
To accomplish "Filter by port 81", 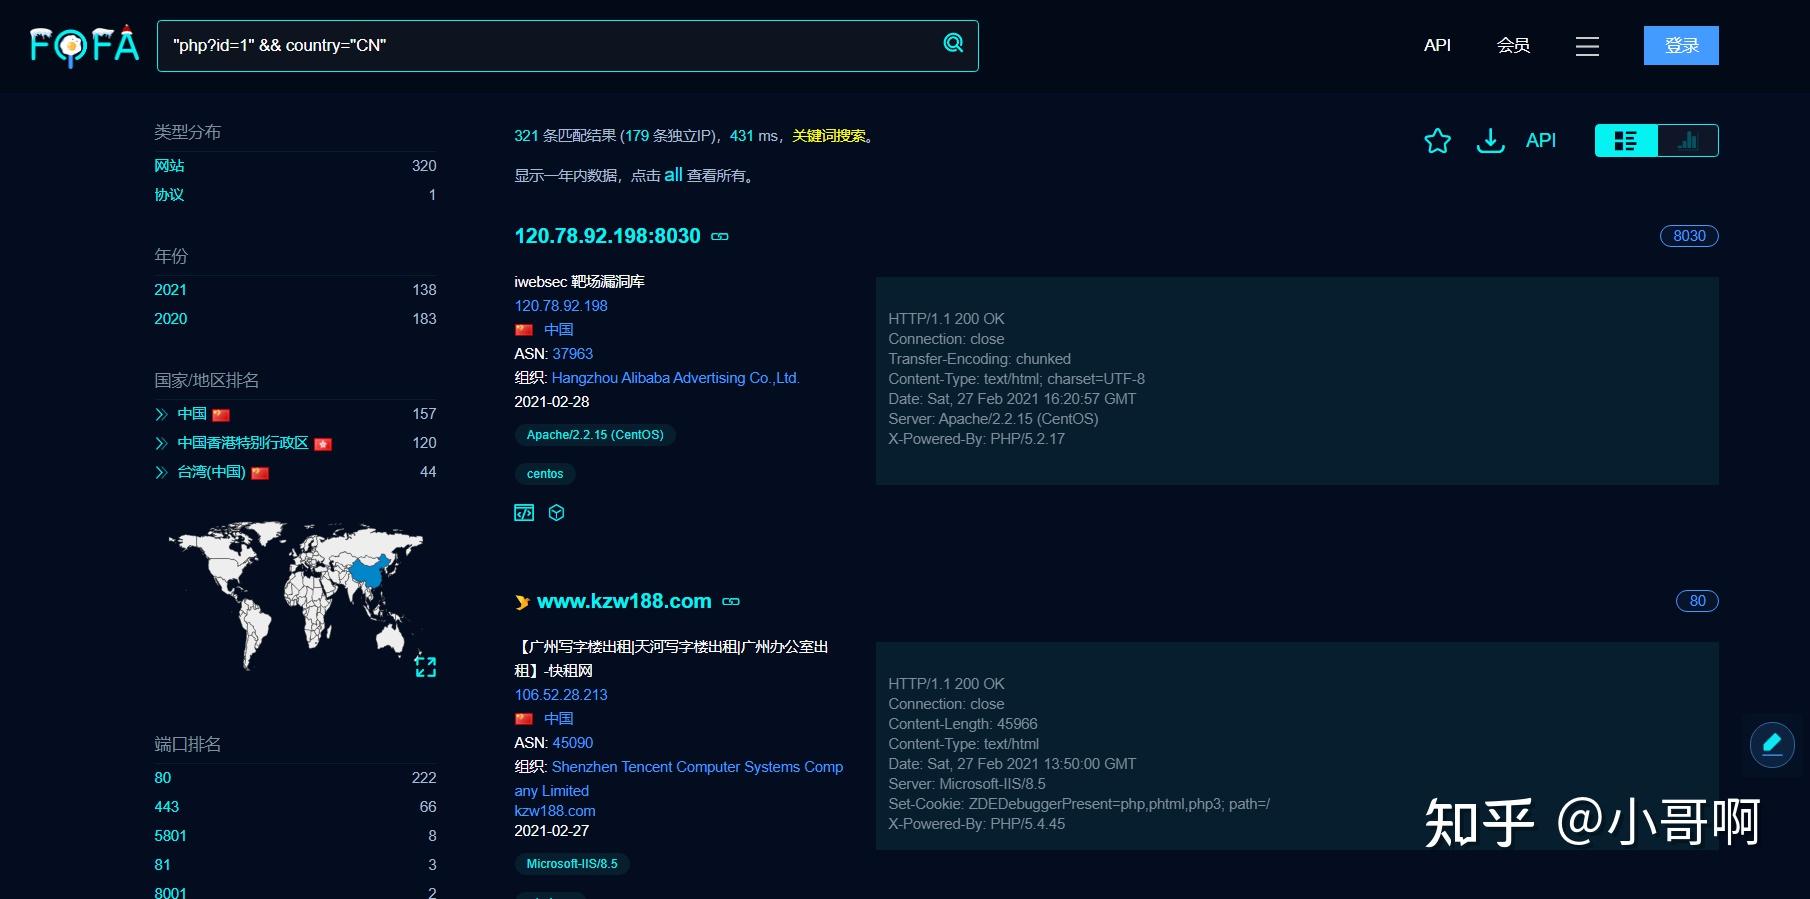I will point(162,865).
